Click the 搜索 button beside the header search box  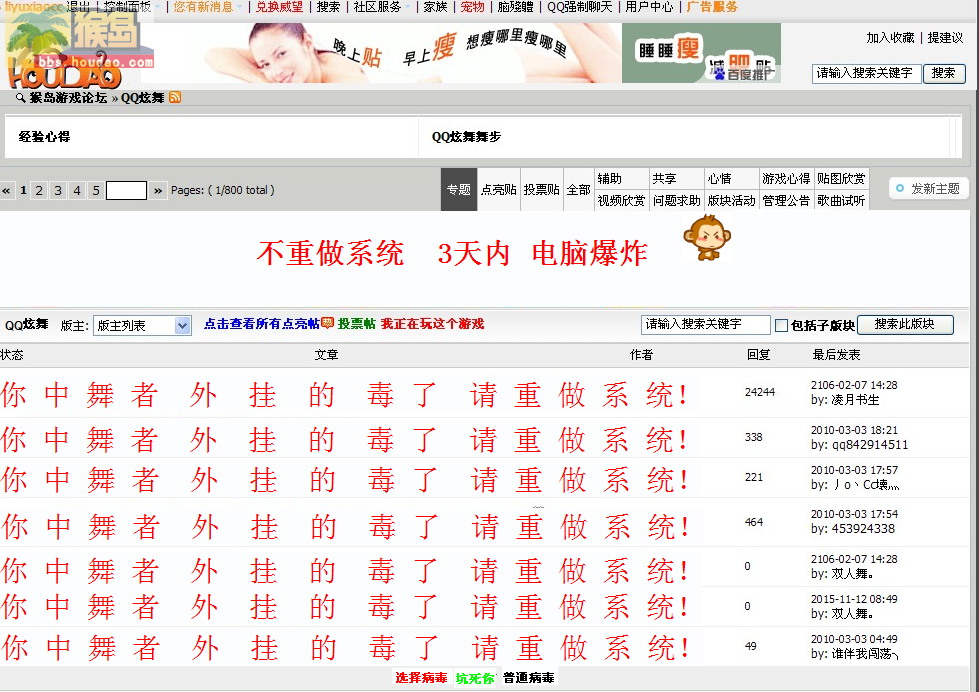944,73
